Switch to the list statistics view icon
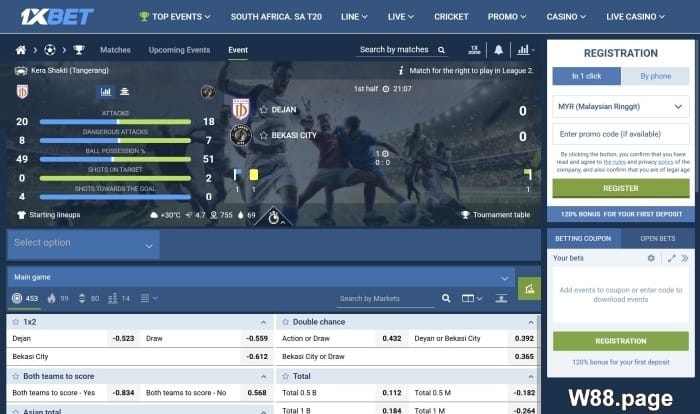This screenshot has width=700, height=414. coord(125,92)
